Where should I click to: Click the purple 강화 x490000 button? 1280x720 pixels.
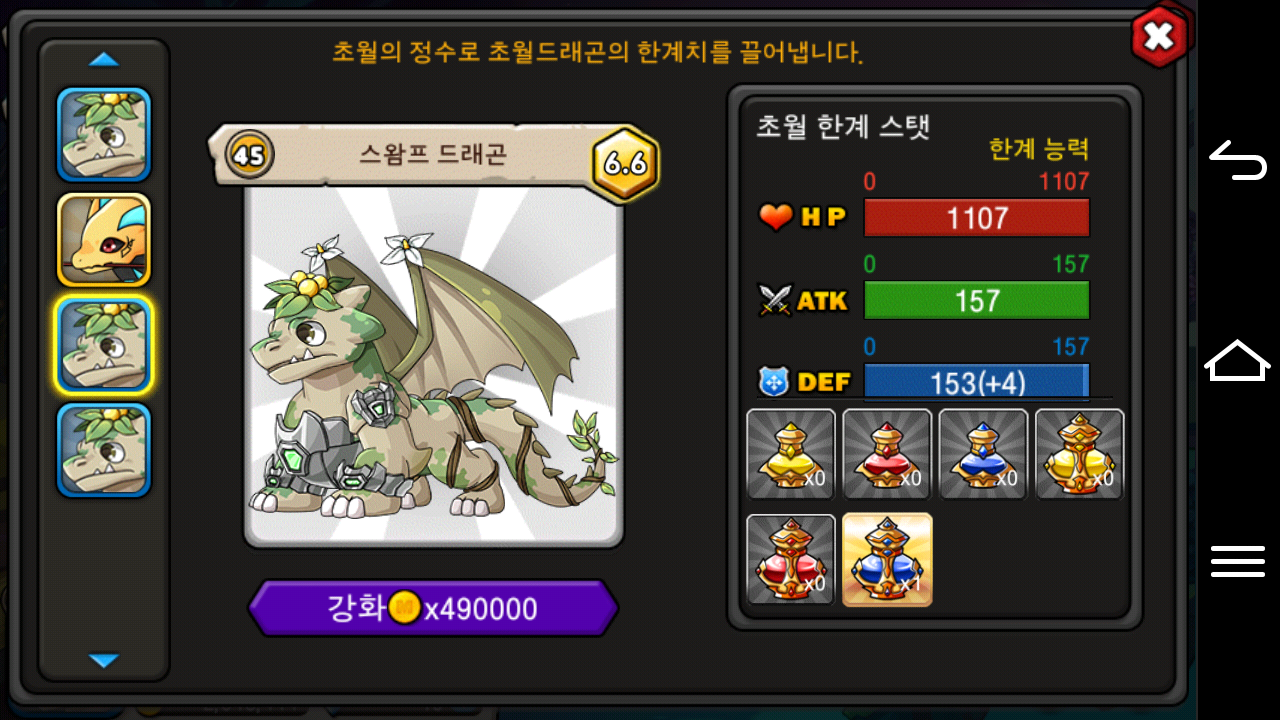[x=433, y=608]
